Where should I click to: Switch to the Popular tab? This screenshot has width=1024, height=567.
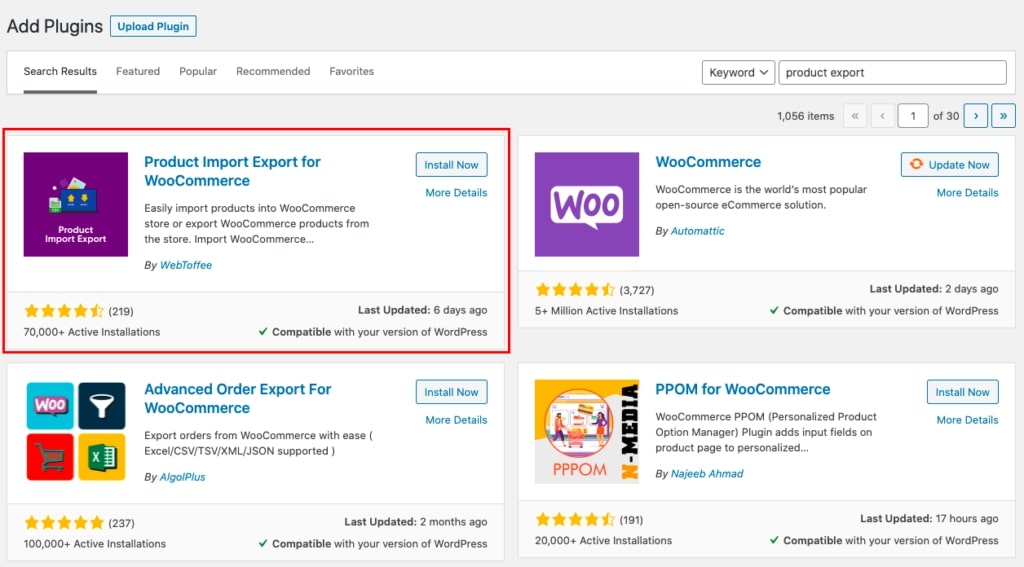[x=198, y=72]
